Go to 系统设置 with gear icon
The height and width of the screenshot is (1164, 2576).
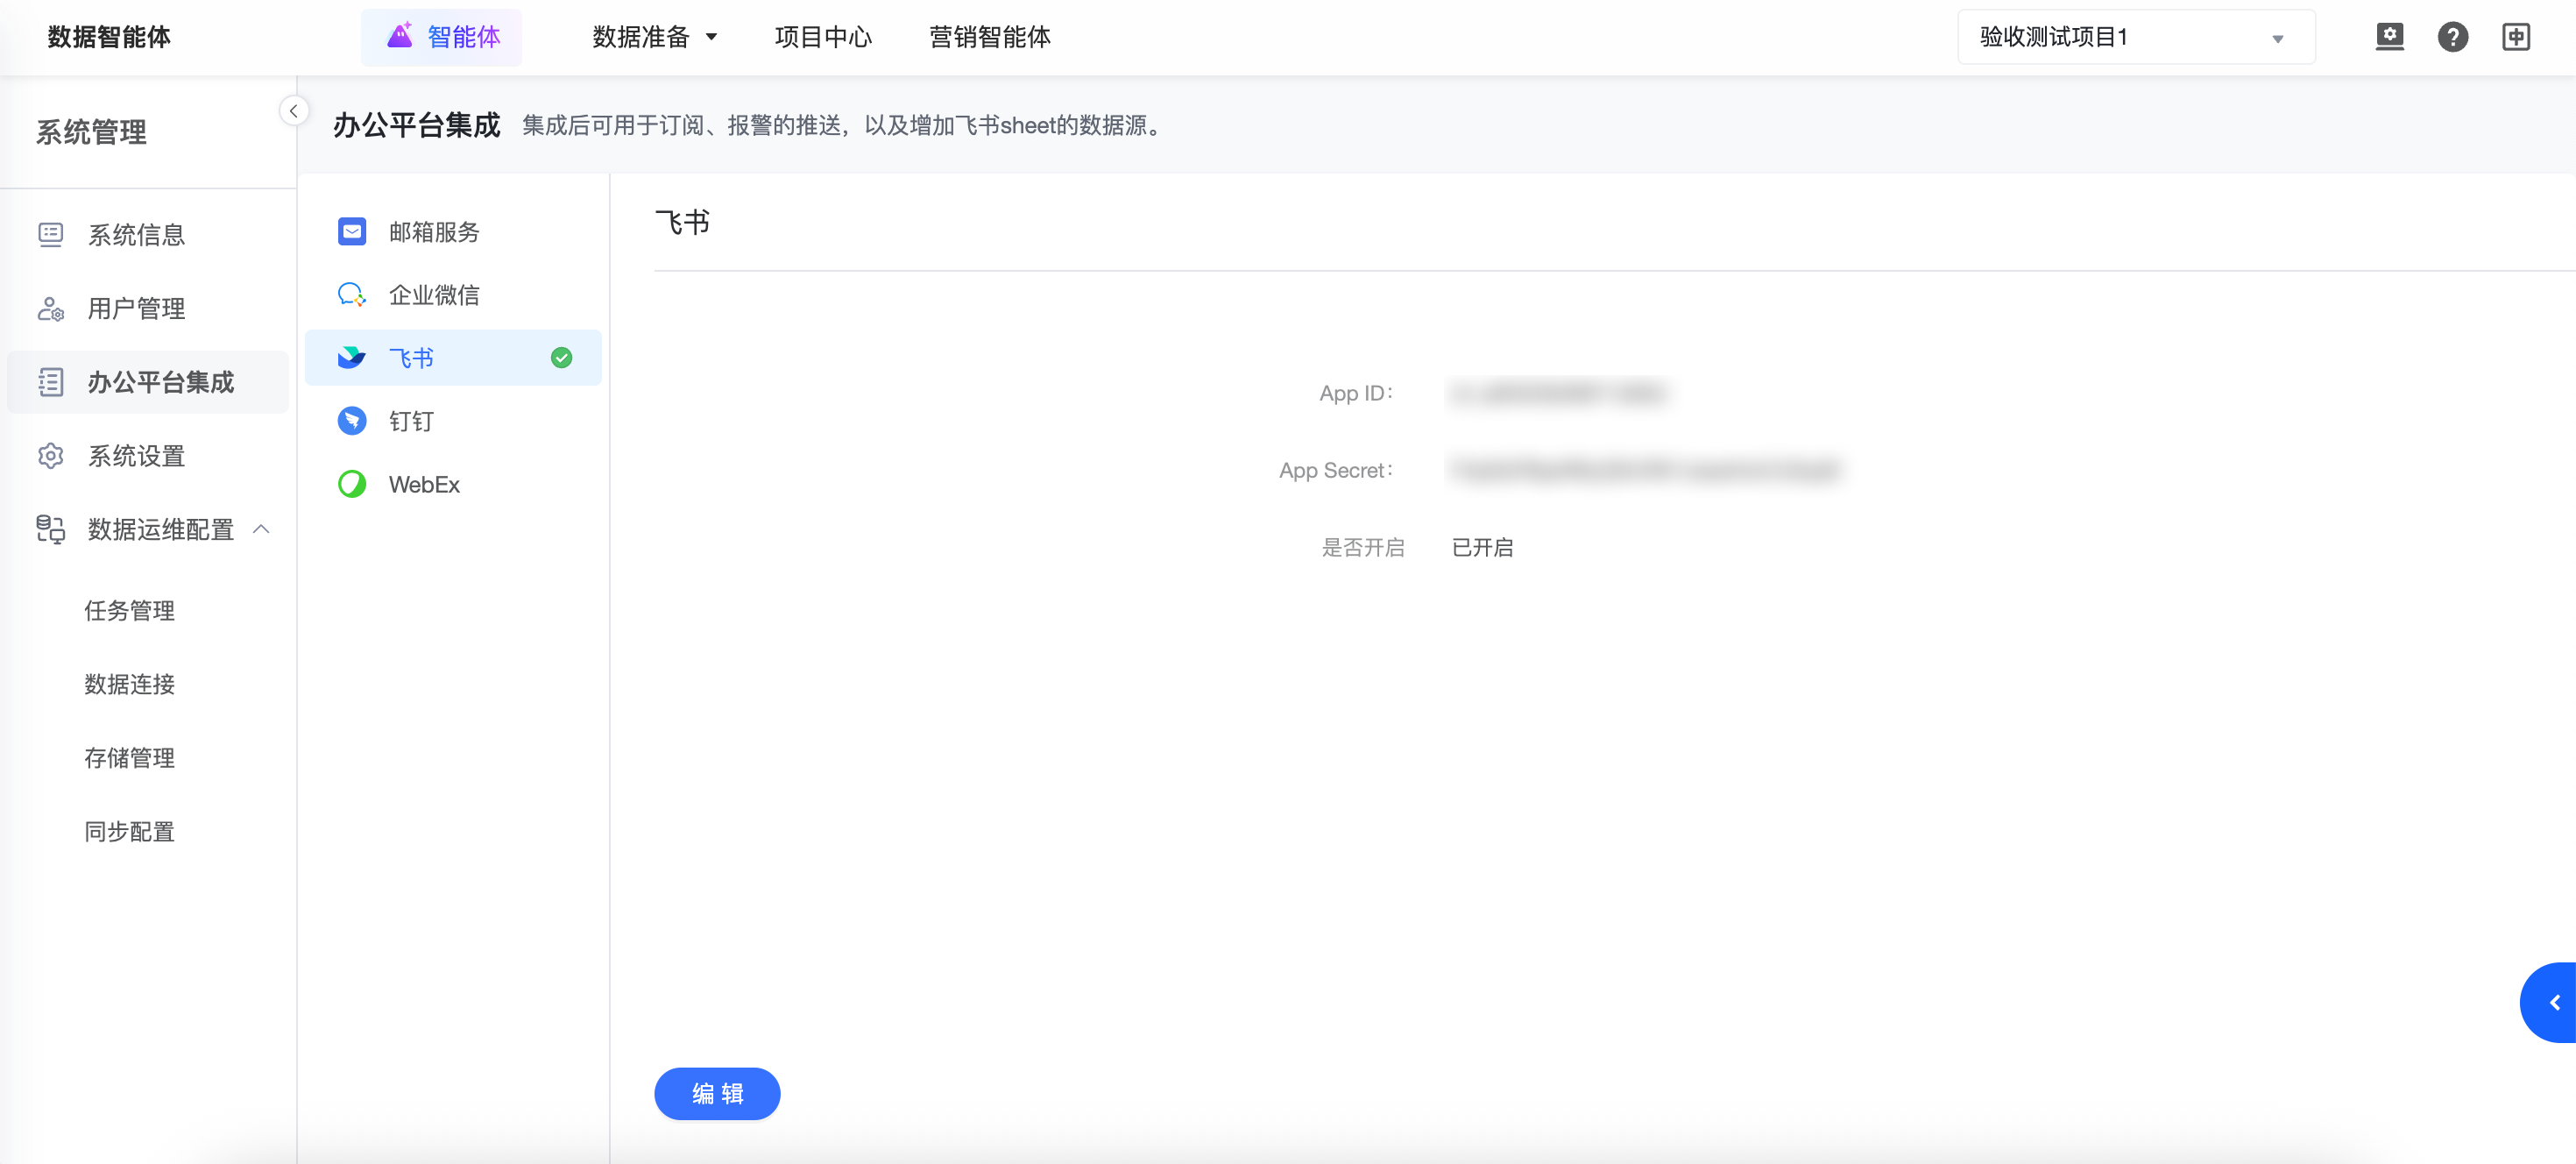pyautogui.click(x=136, y=456)
